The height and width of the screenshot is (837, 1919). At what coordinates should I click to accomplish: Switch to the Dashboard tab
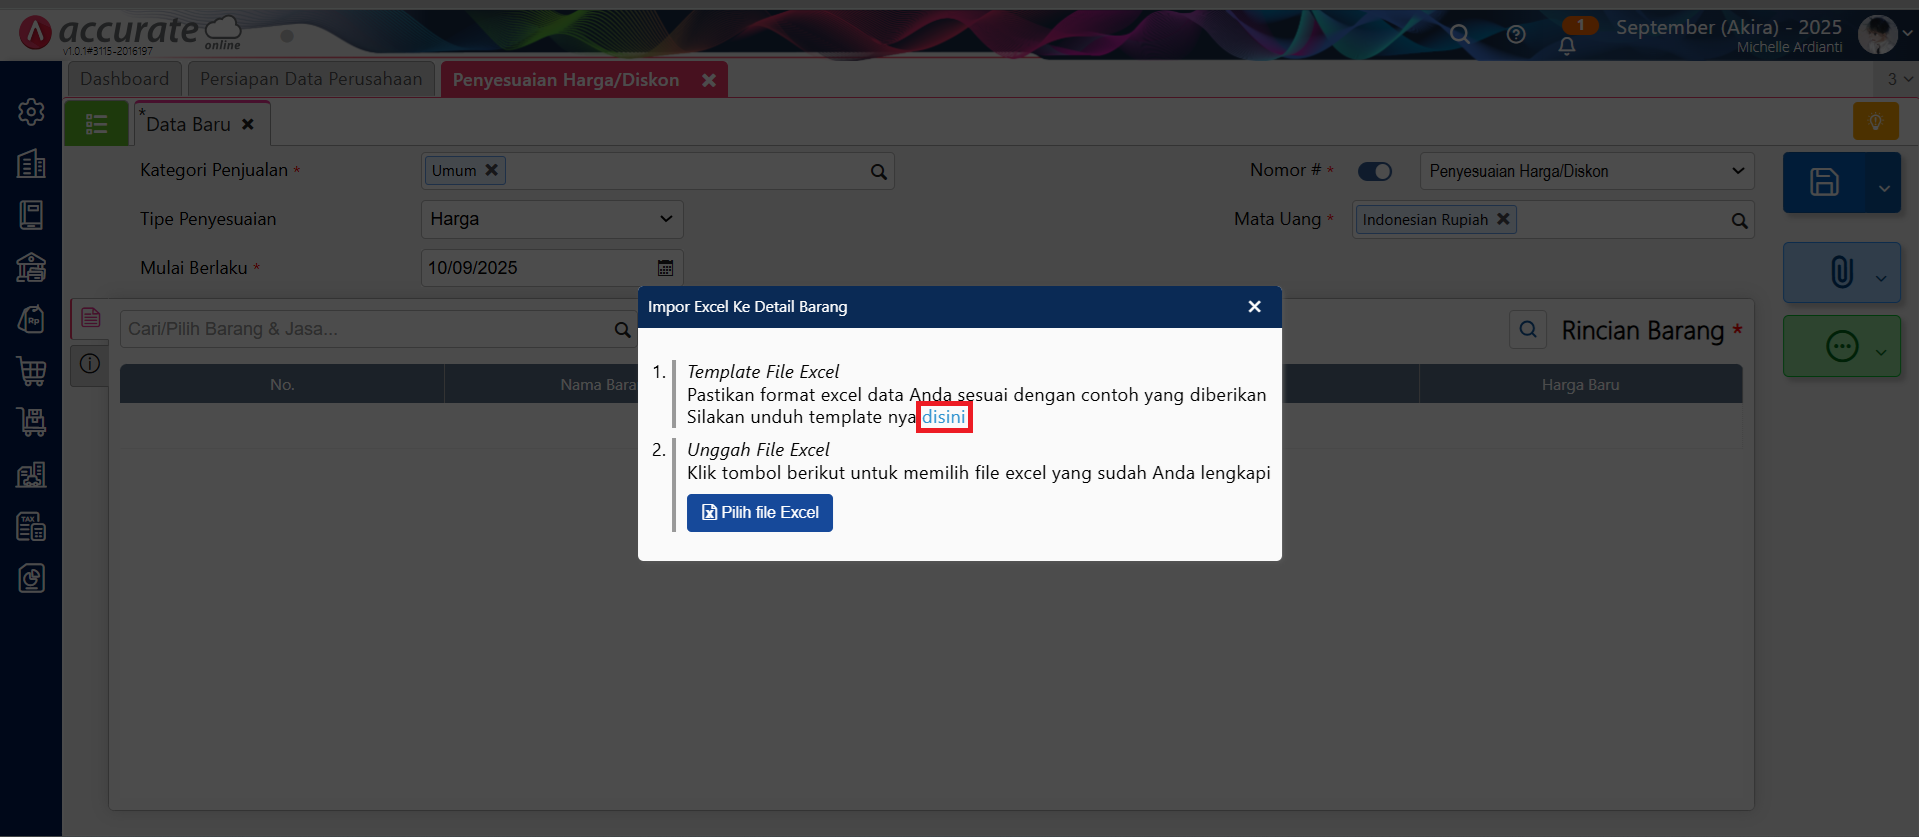(124, 79)
